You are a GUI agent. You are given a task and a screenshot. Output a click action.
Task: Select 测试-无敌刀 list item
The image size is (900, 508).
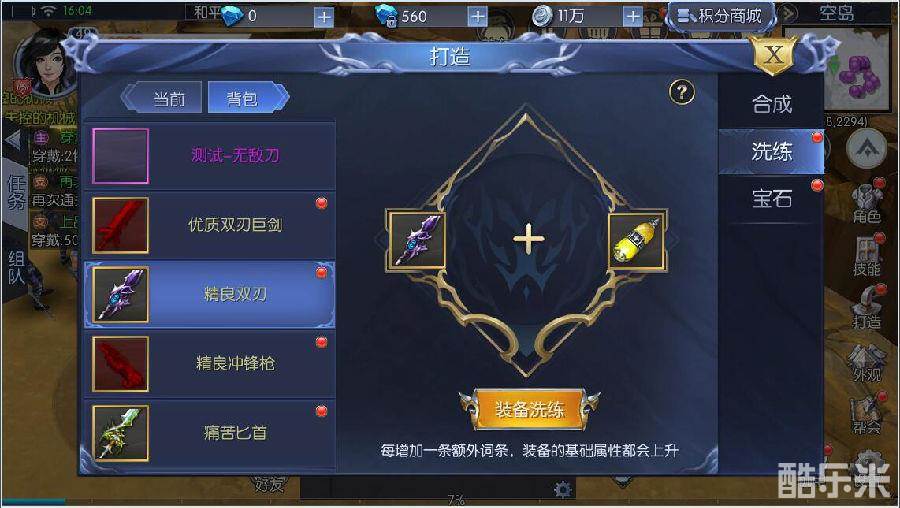tap(210, 156)
